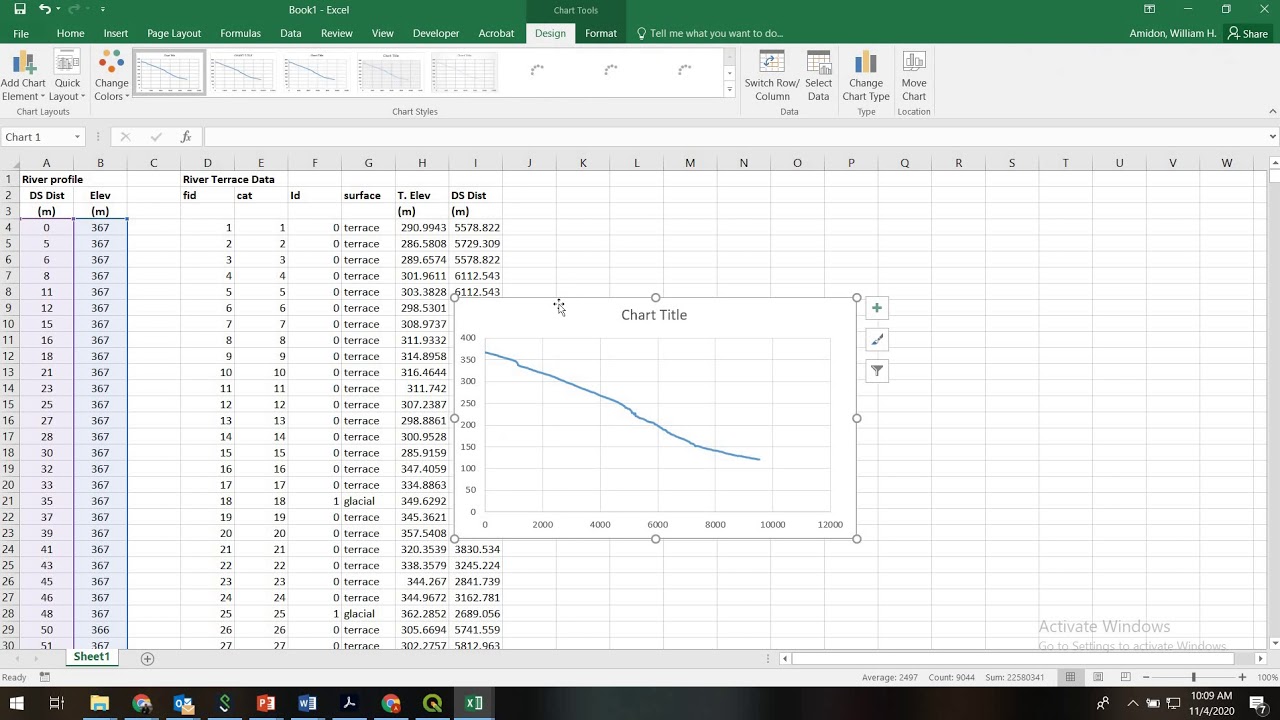Screen dimensions: 1280x720
Task: Click the zoom out minus button
Action: point(1146,677)
